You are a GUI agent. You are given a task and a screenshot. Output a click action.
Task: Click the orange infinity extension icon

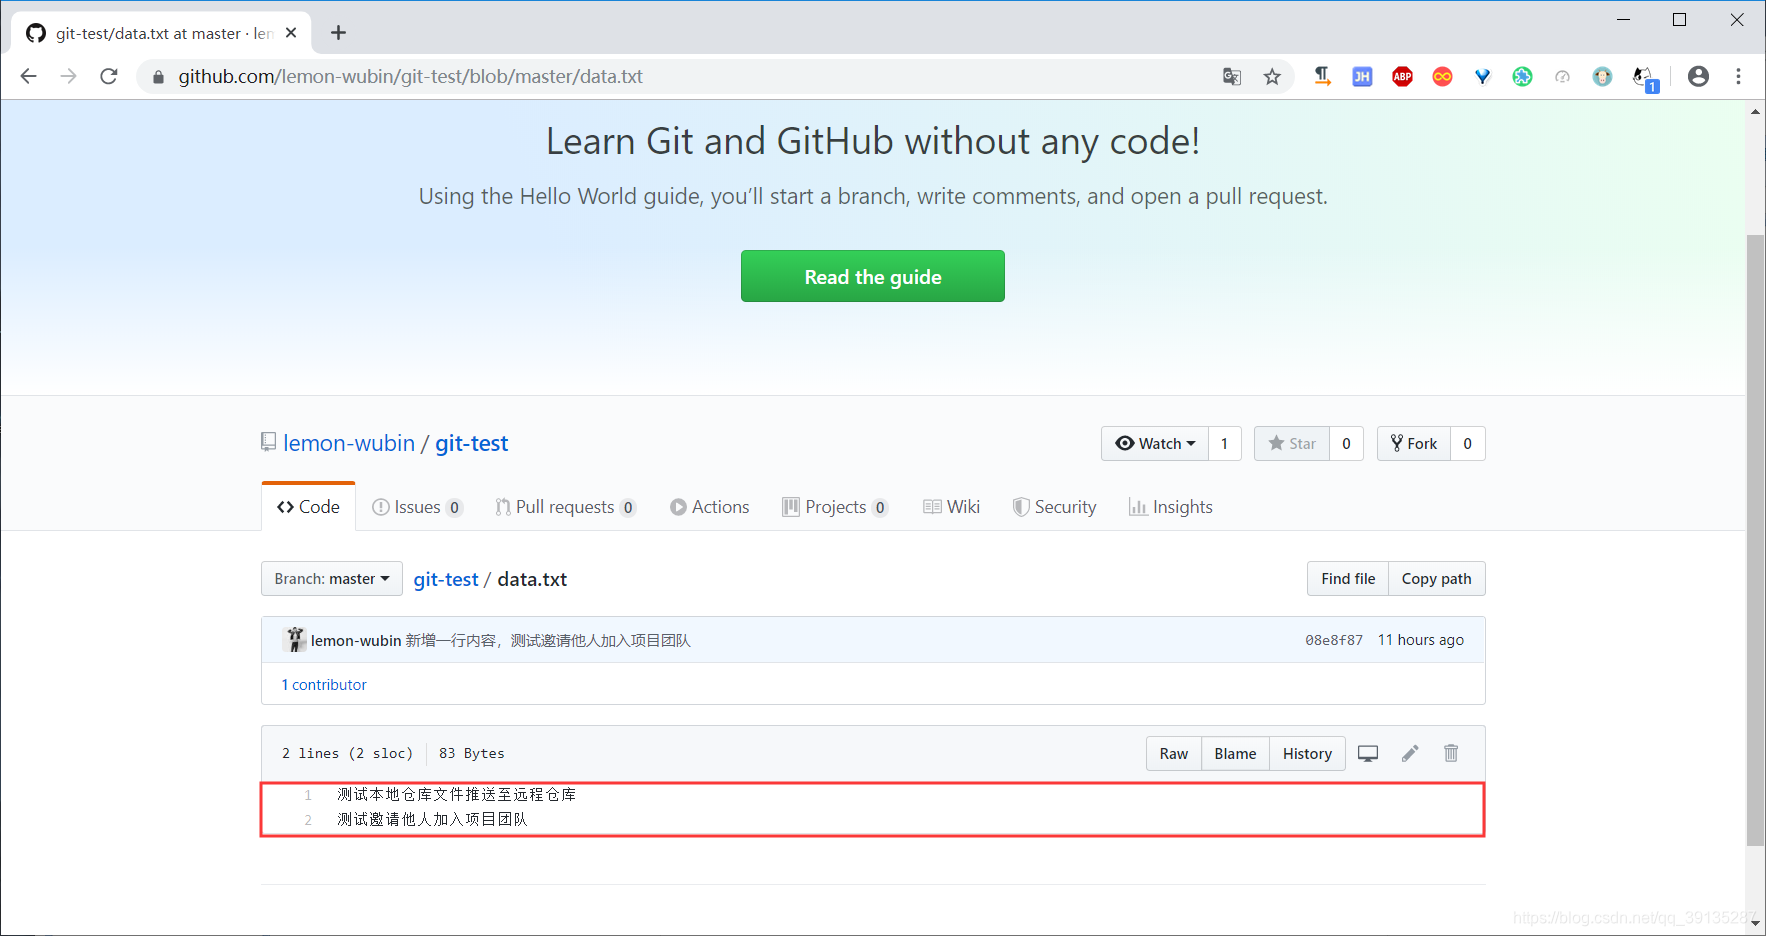click(1442, 77)
